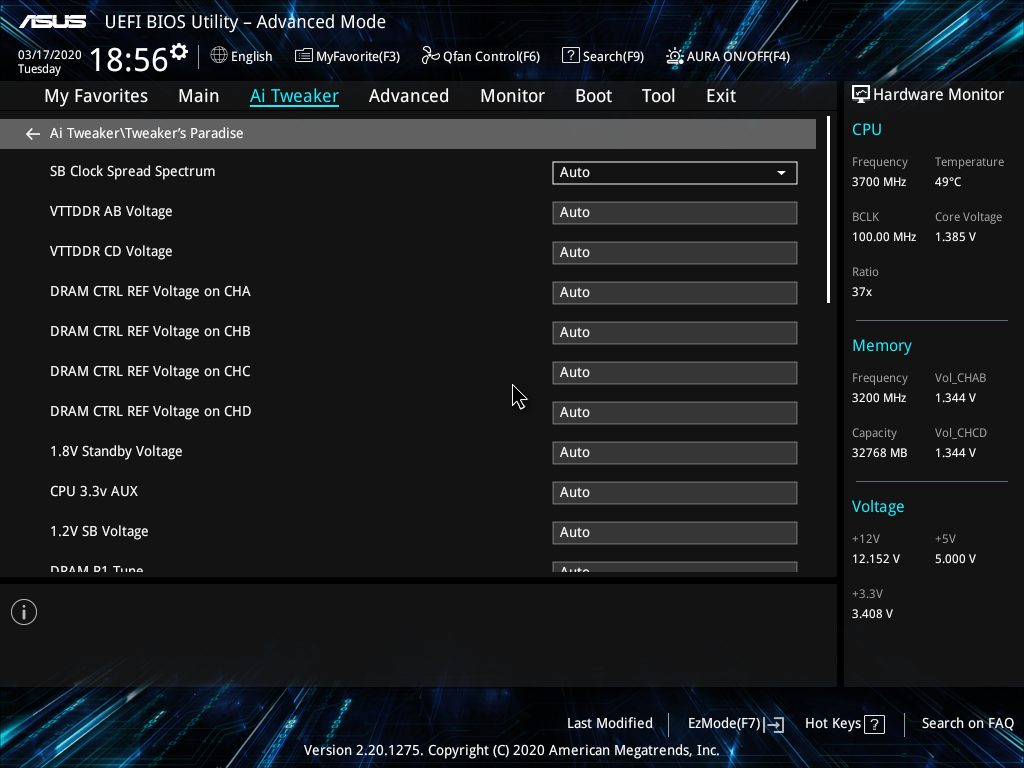Image resolution: width=1024 pixels, height=768 pixels.
Task: Click the CPU 3.3v AUX field
Action: tap(675, 492)
